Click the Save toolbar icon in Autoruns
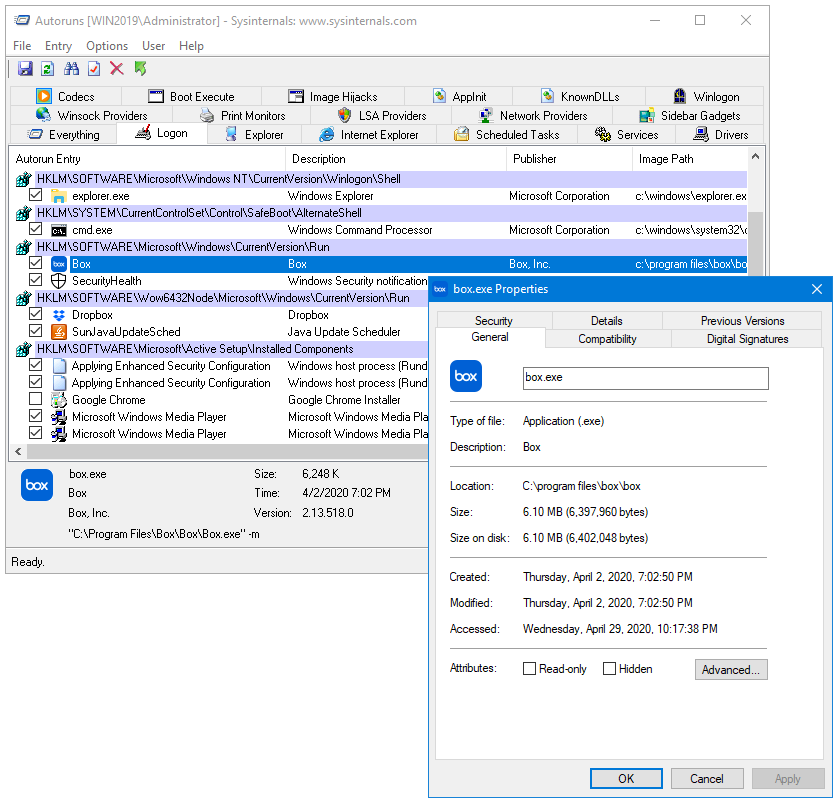The image size is (837, 803). coord(25,68)
